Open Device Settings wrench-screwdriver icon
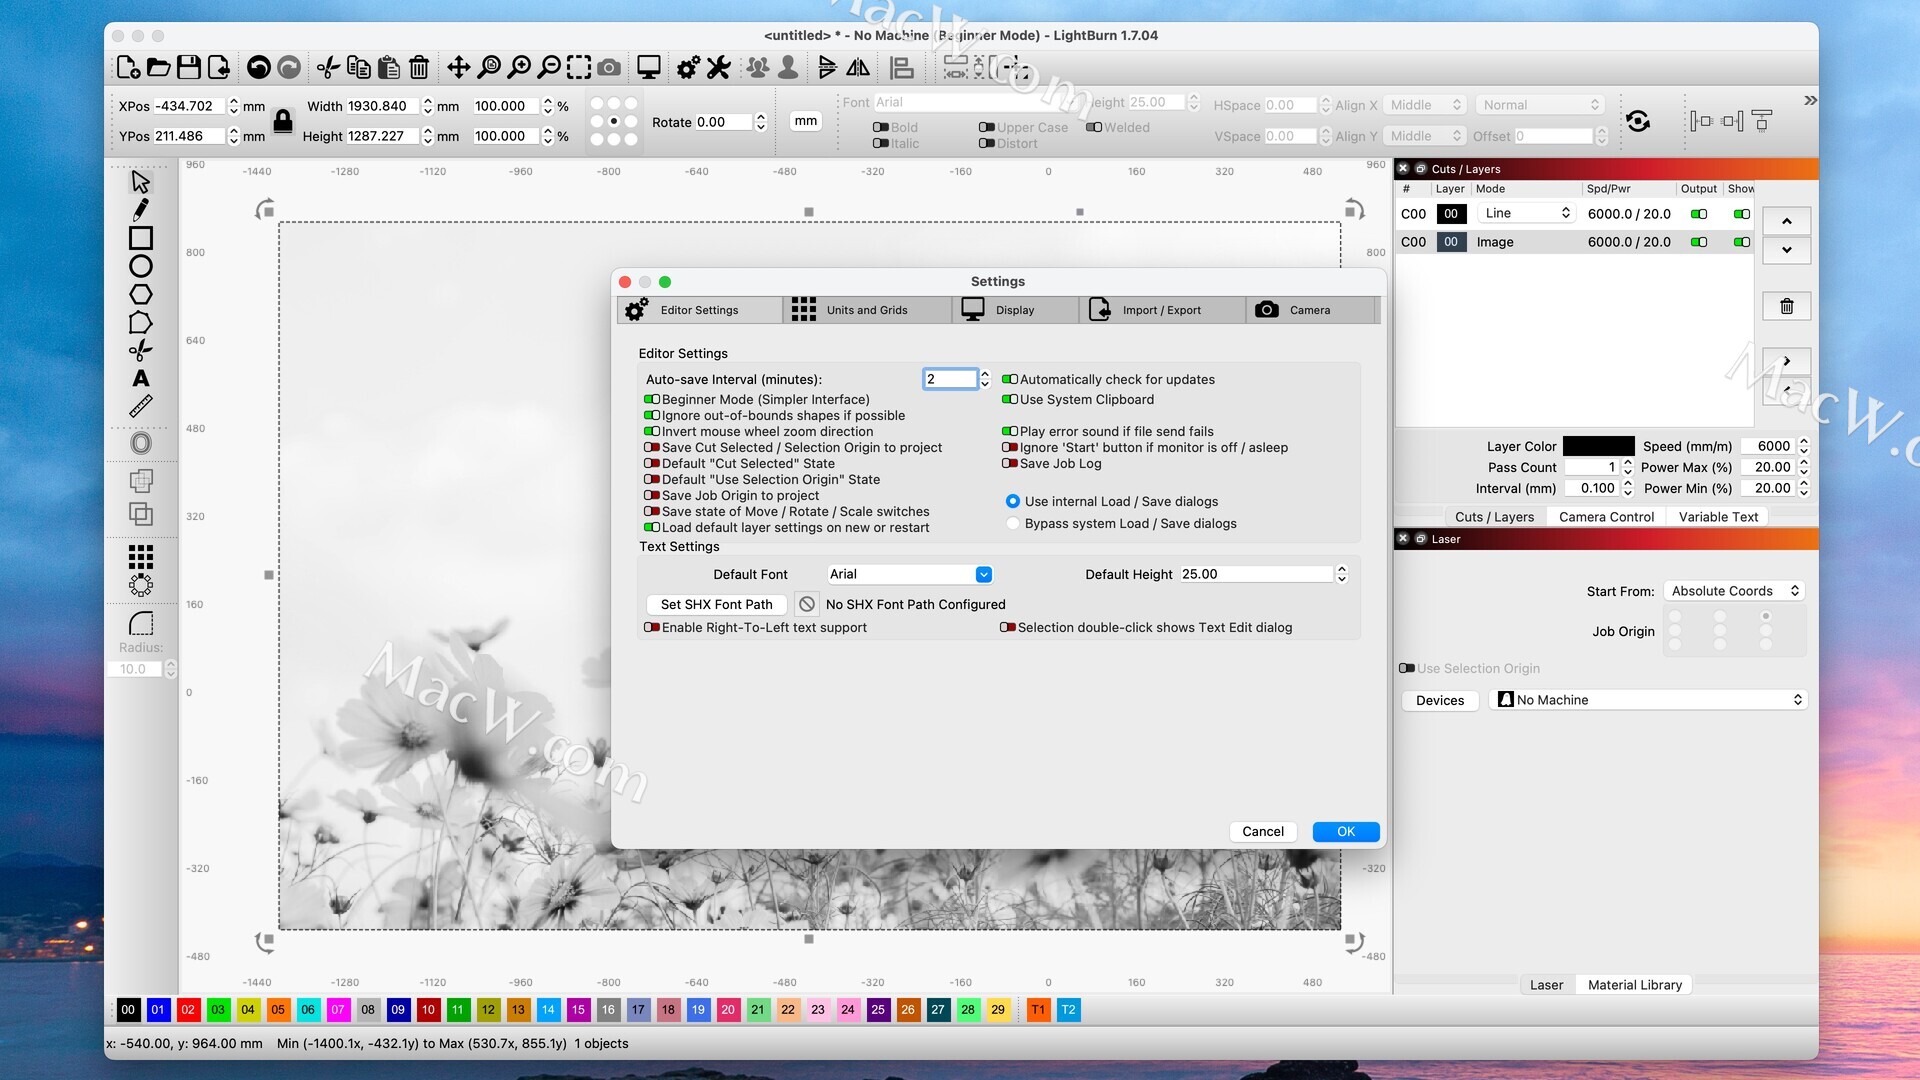Screen dimensions: 1920x1080 pos(719,67)
